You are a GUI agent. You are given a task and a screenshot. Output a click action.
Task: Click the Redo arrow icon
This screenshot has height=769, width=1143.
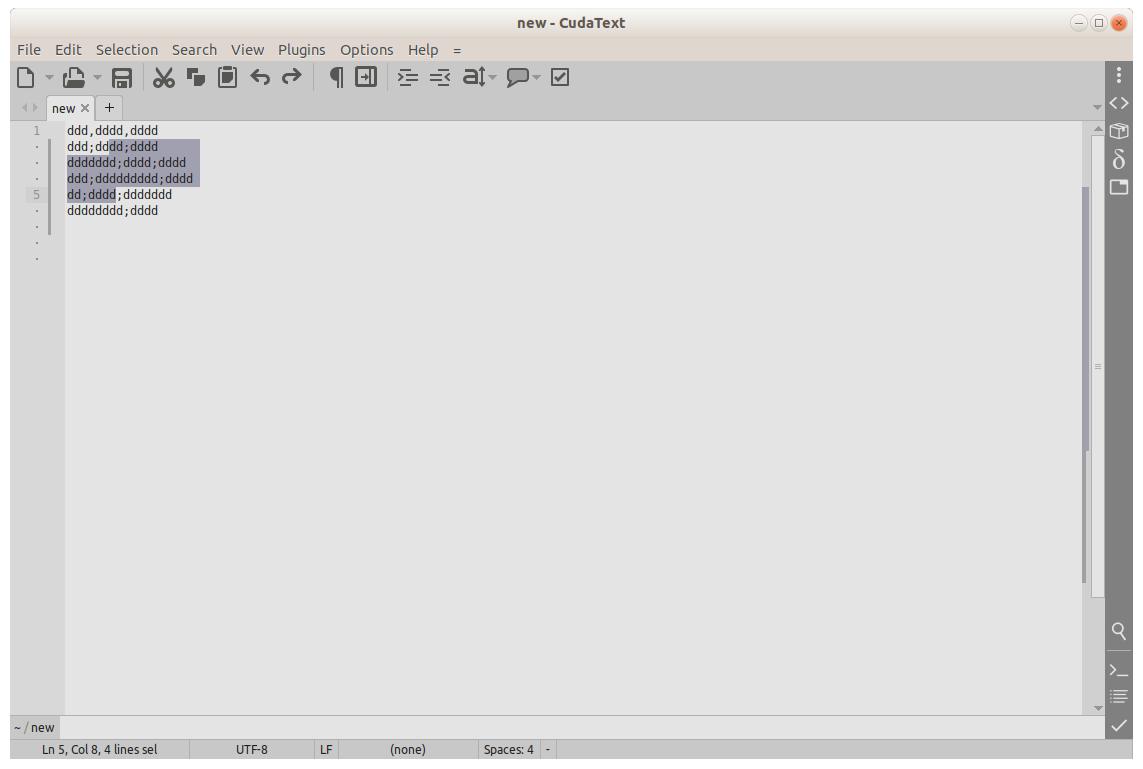(291, 78)
